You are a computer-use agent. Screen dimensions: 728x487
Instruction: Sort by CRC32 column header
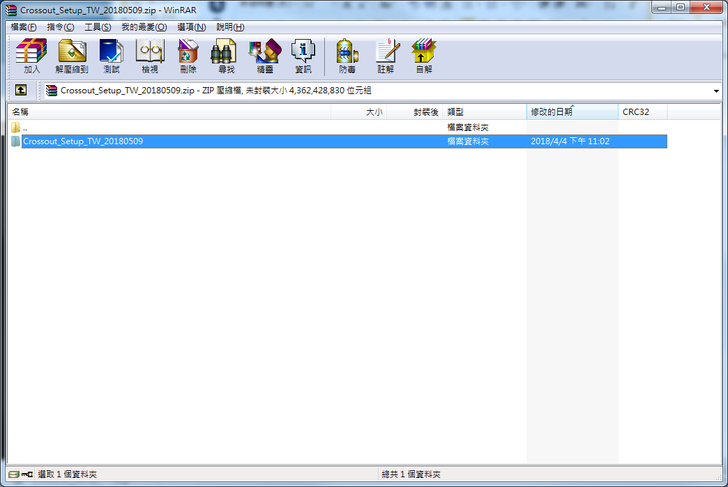tap(643, 112)
